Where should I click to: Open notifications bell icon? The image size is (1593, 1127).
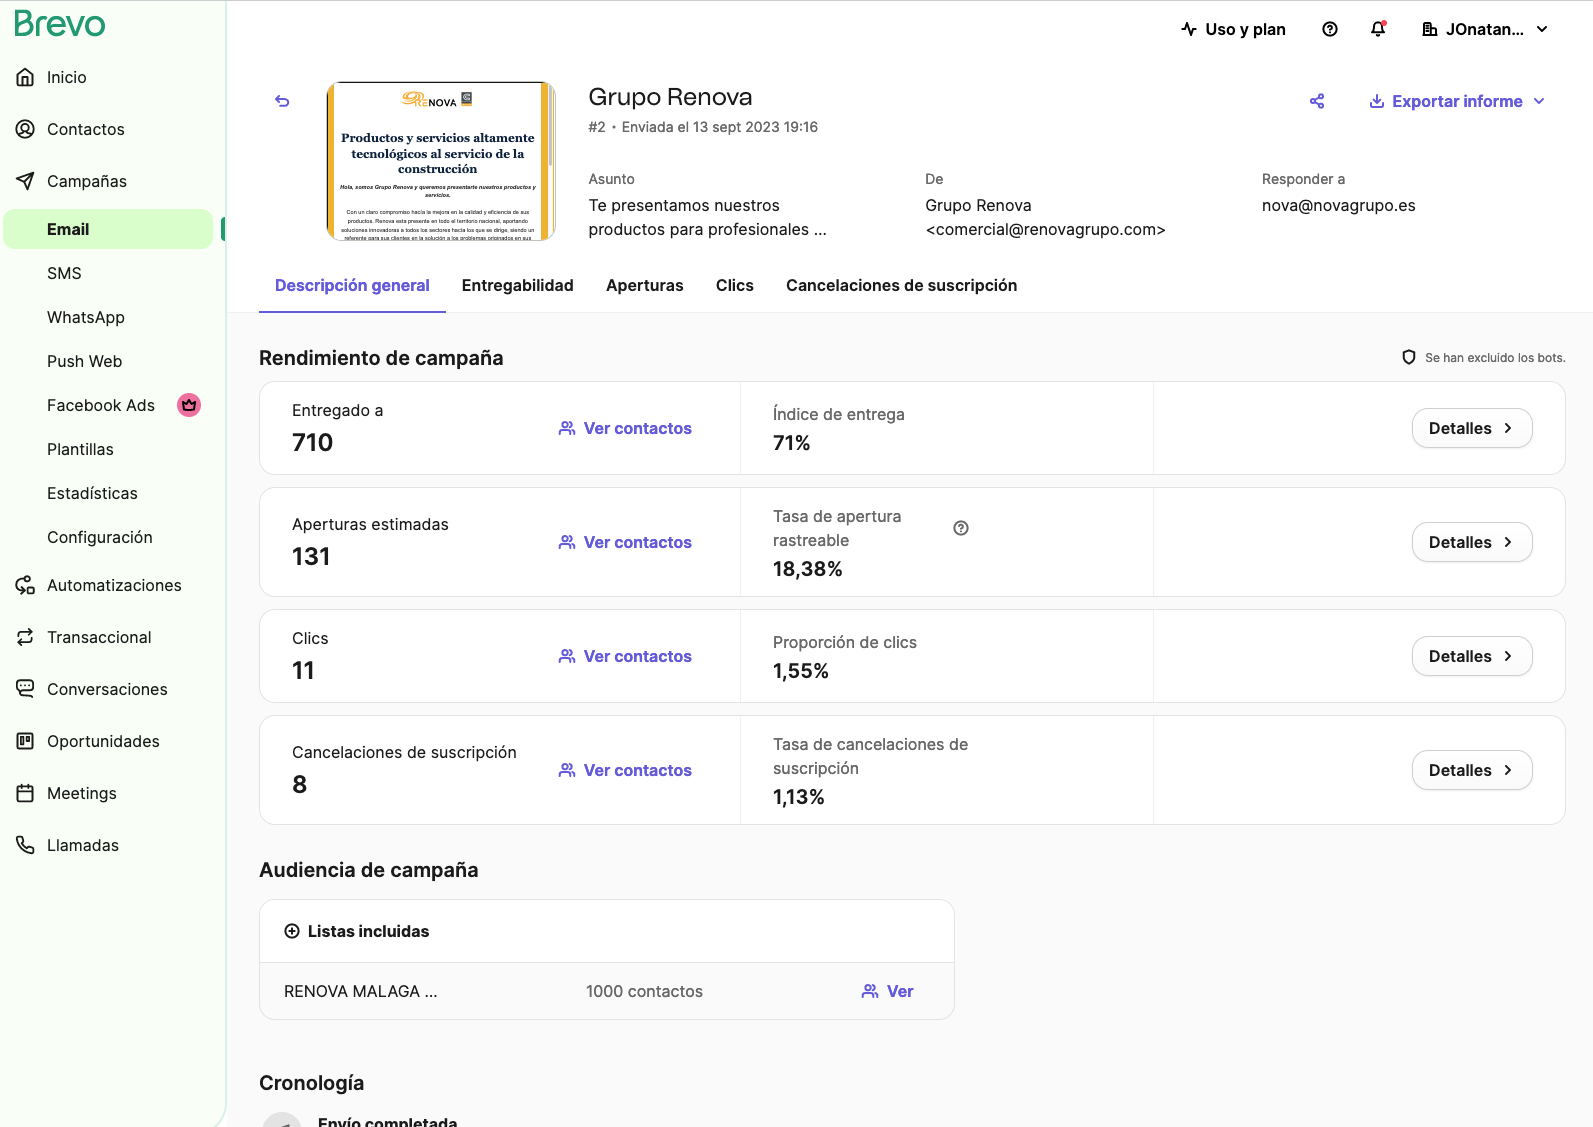(1378, 29)
